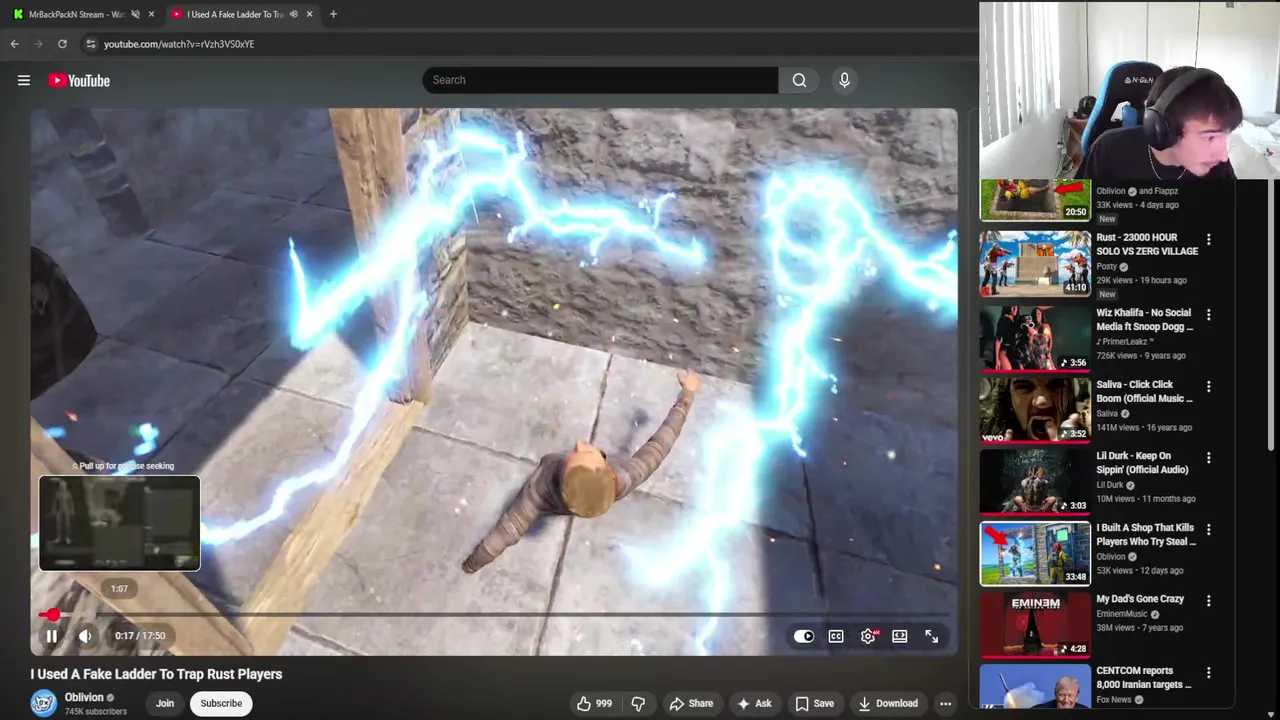Open options for My Dad's Gone Crazy

pyautogui.click(x=1208, y=601)
